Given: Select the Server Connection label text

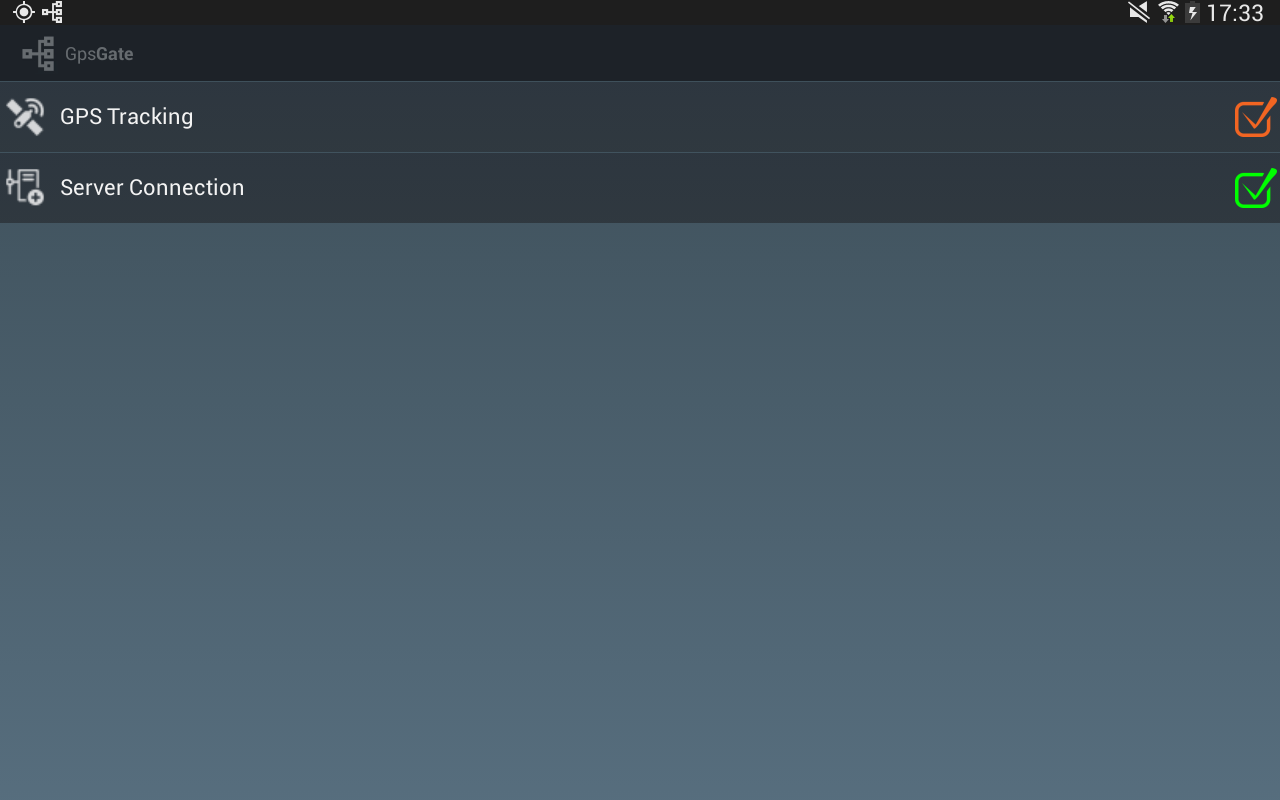Looking at the screenshot, I should 152,187.
